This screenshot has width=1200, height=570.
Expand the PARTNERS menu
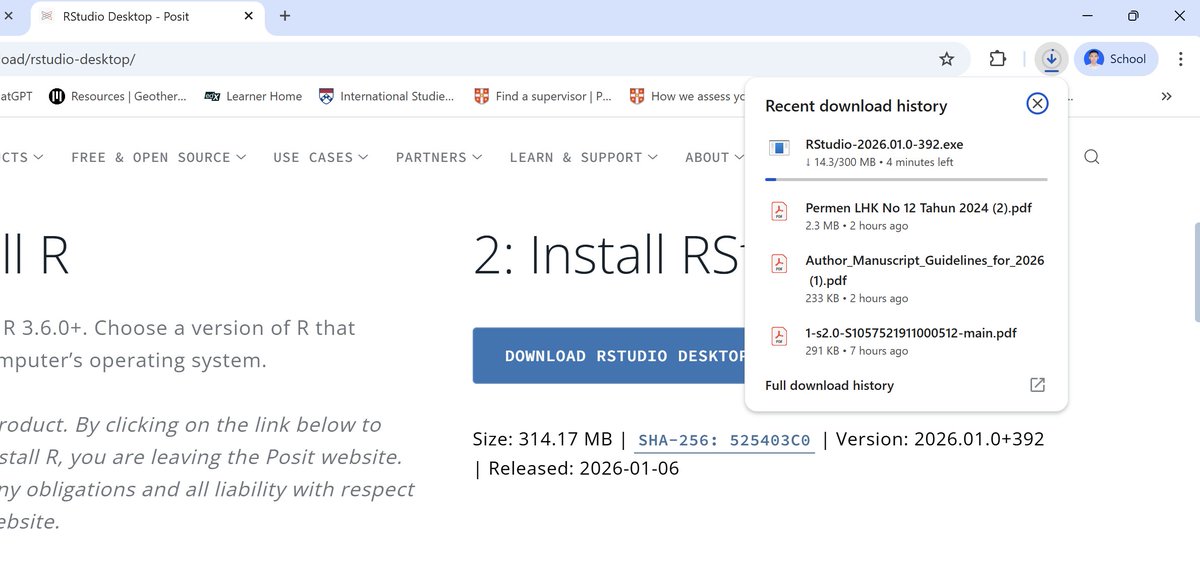(439, 157)
